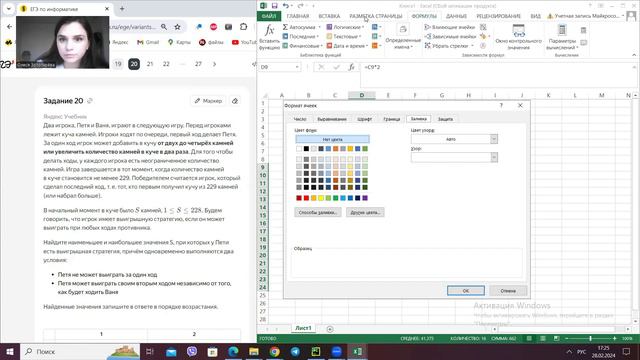
Task: Click the cancel X icon in the formula bar
Action: click(x=321, y=67)
